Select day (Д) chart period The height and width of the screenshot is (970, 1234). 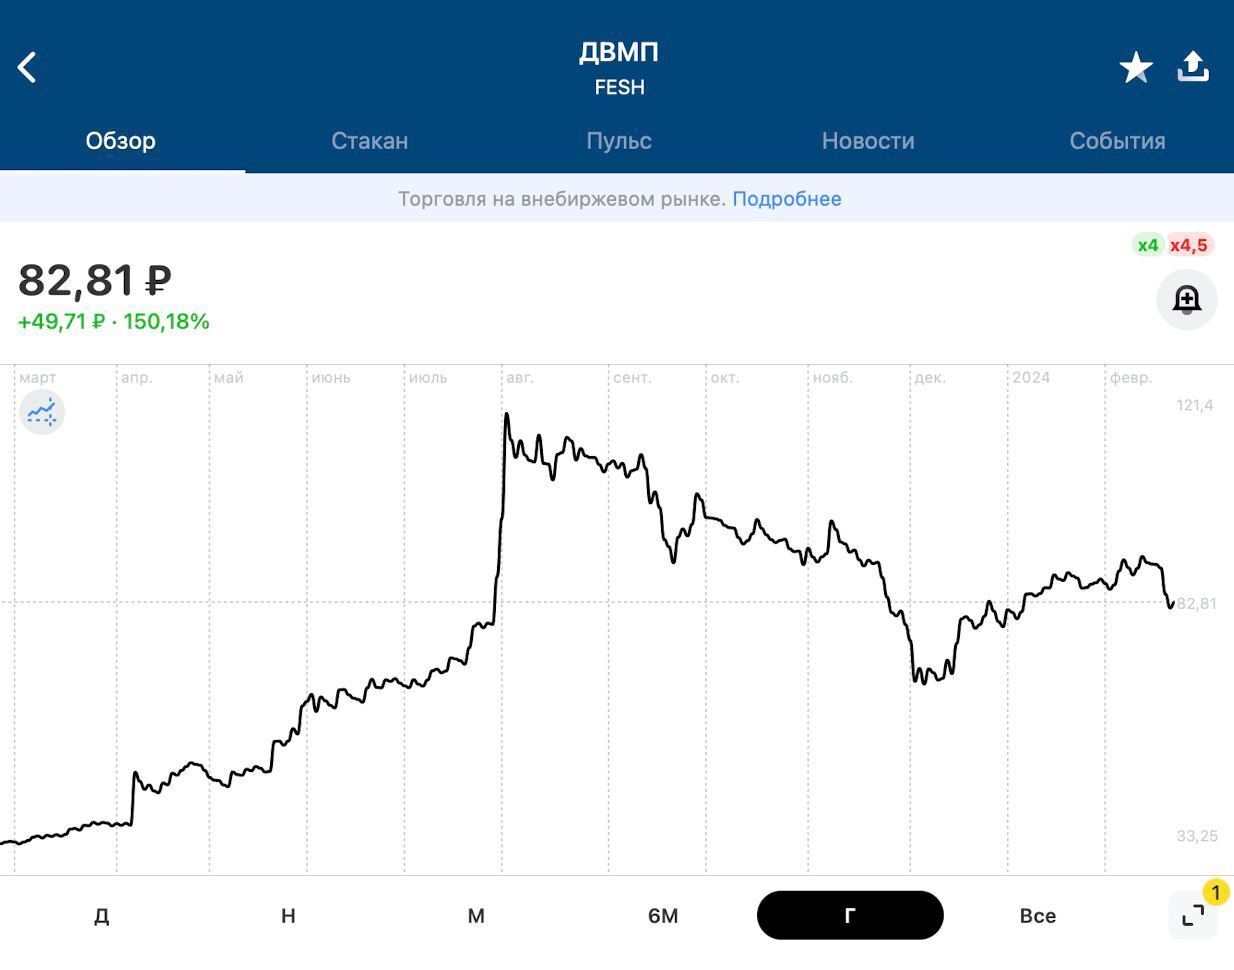click(x=101, y=916)
